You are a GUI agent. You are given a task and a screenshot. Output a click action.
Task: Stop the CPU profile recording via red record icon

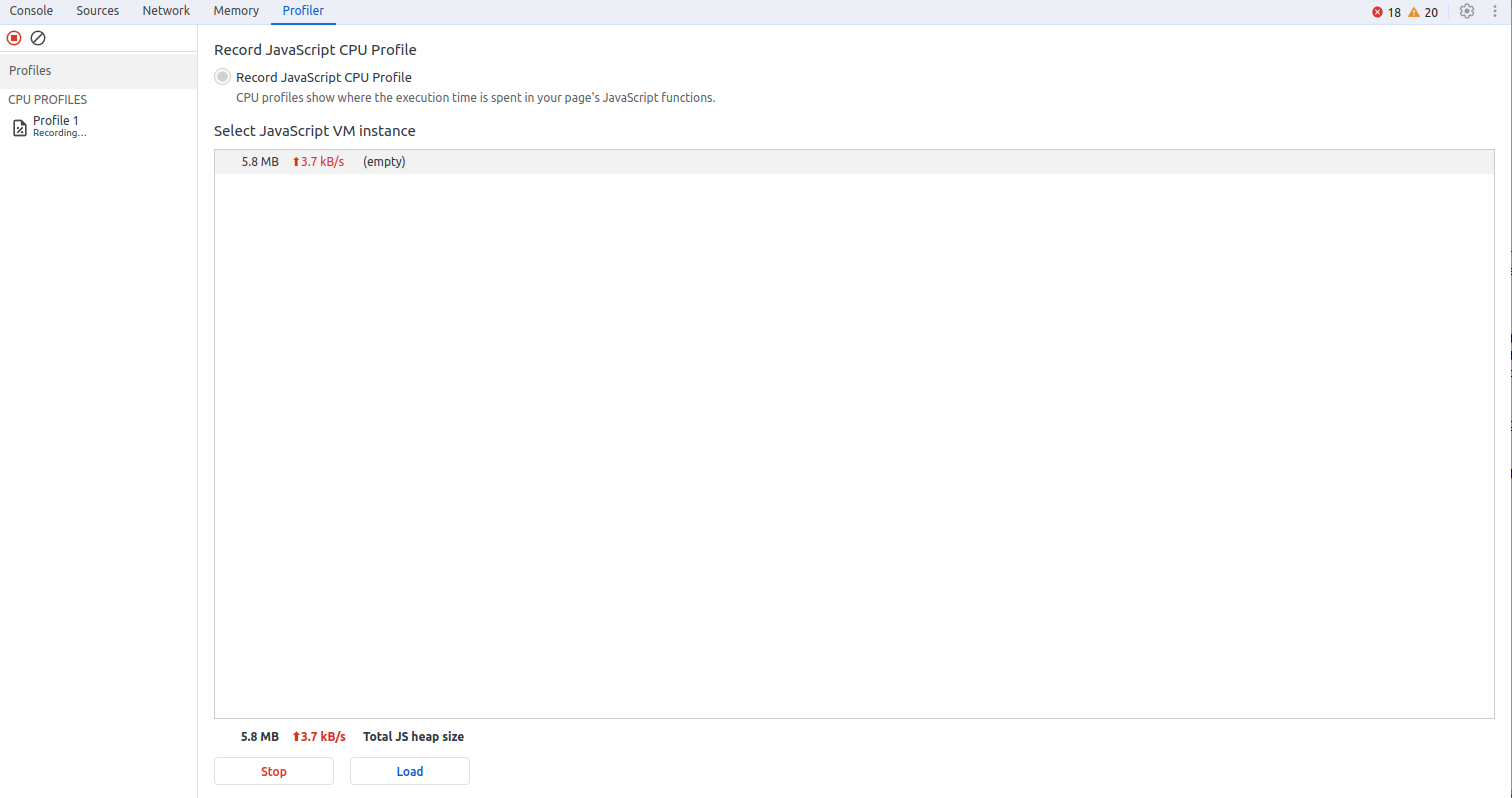coord(13,37)
